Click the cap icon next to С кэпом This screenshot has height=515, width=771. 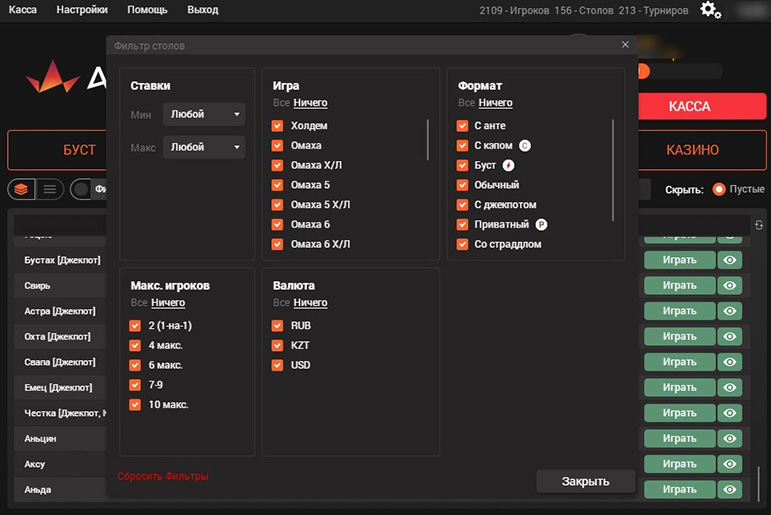[525, 145]
